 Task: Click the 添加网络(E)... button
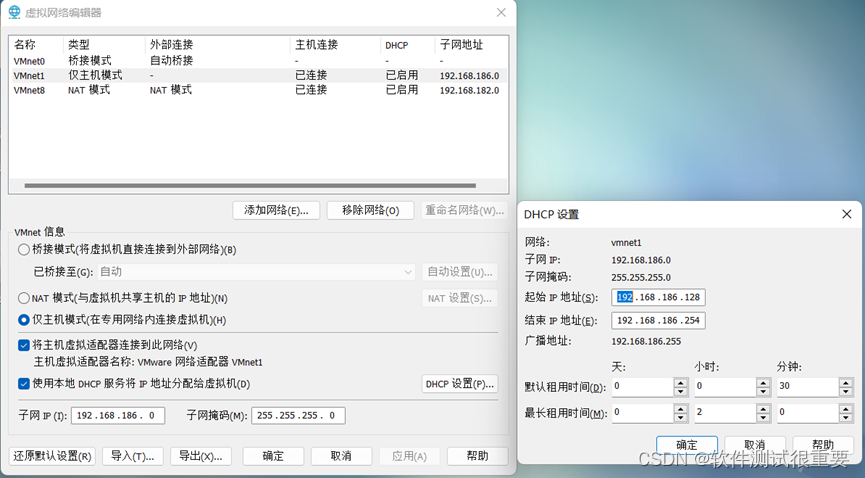coord(276,210)
